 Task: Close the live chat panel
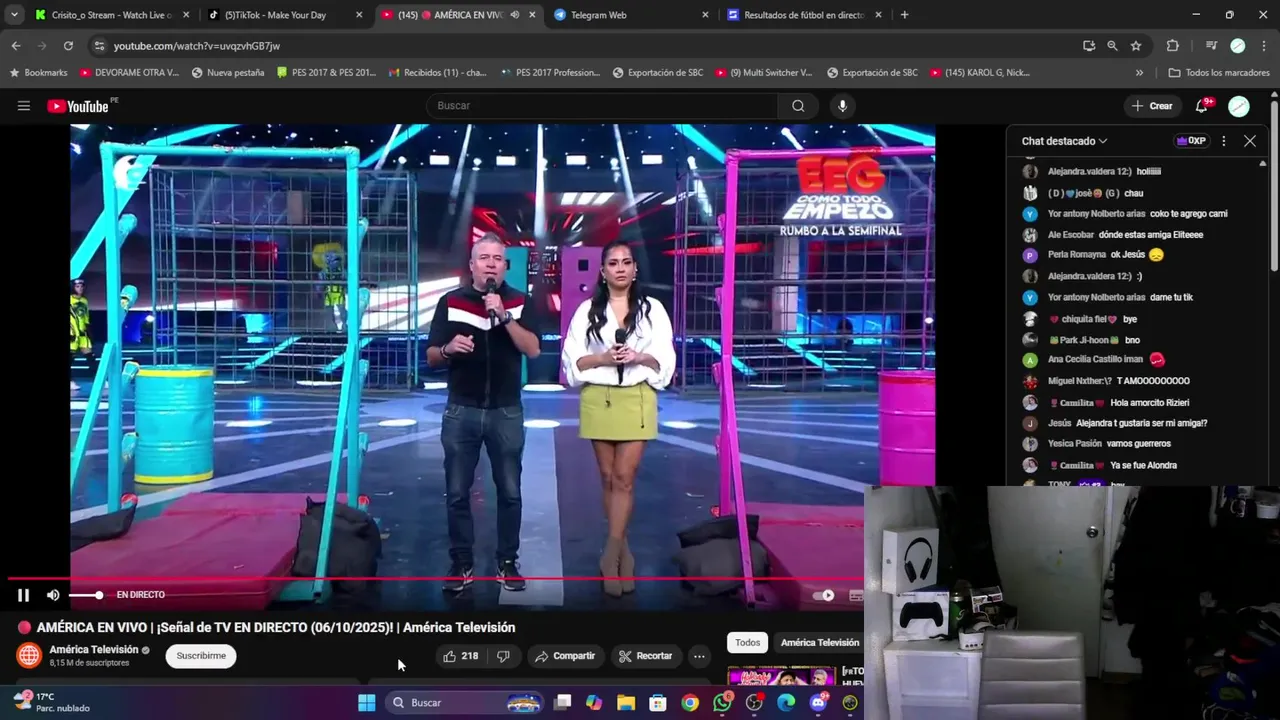[1250, 141]
